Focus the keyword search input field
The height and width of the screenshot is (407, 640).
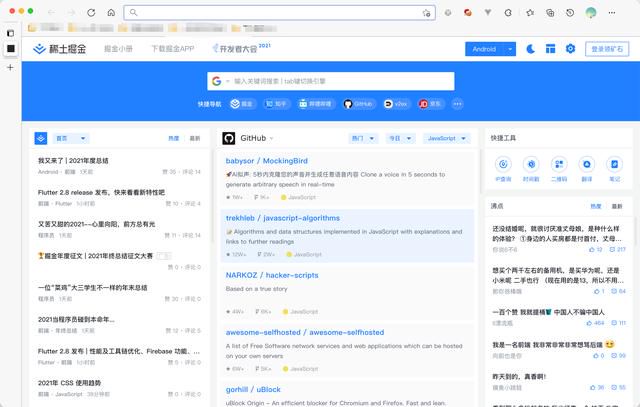342,81
